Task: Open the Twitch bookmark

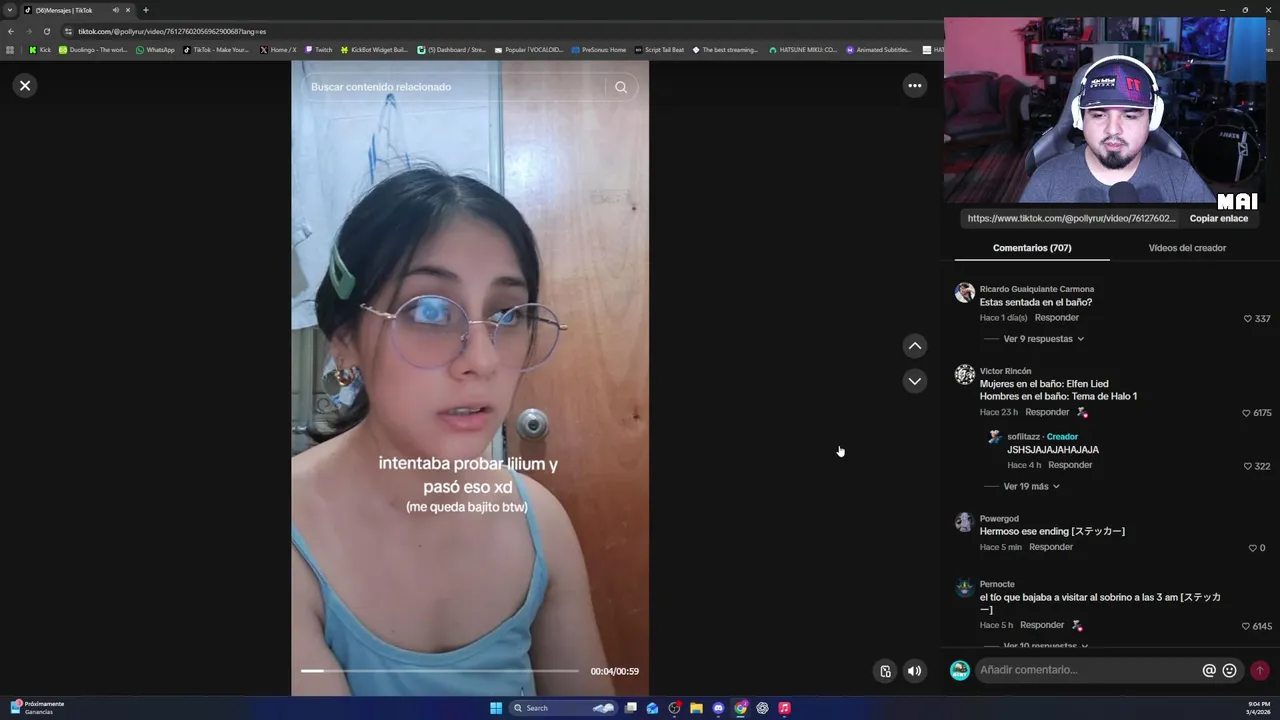Action: (318, 49)
